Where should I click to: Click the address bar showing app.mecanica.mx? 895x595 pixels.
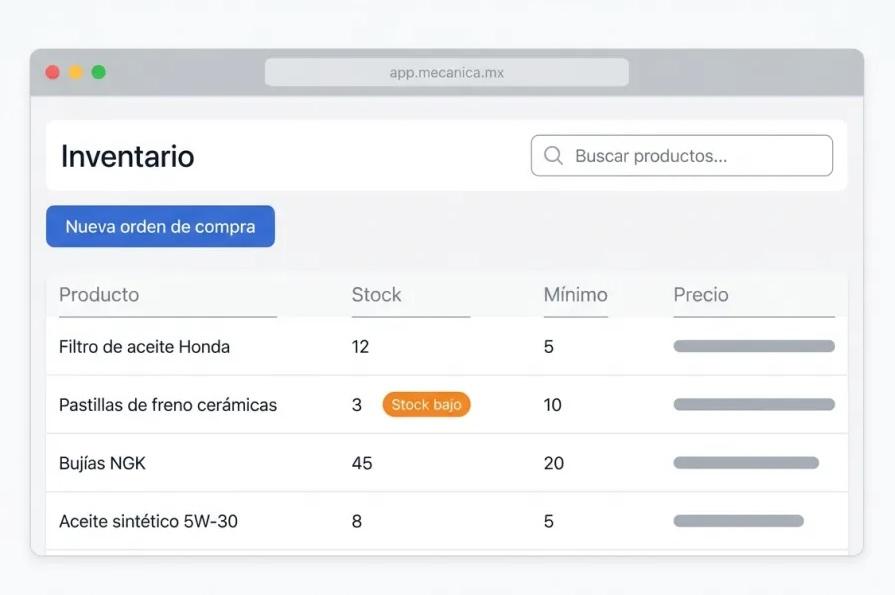[447, 71]
